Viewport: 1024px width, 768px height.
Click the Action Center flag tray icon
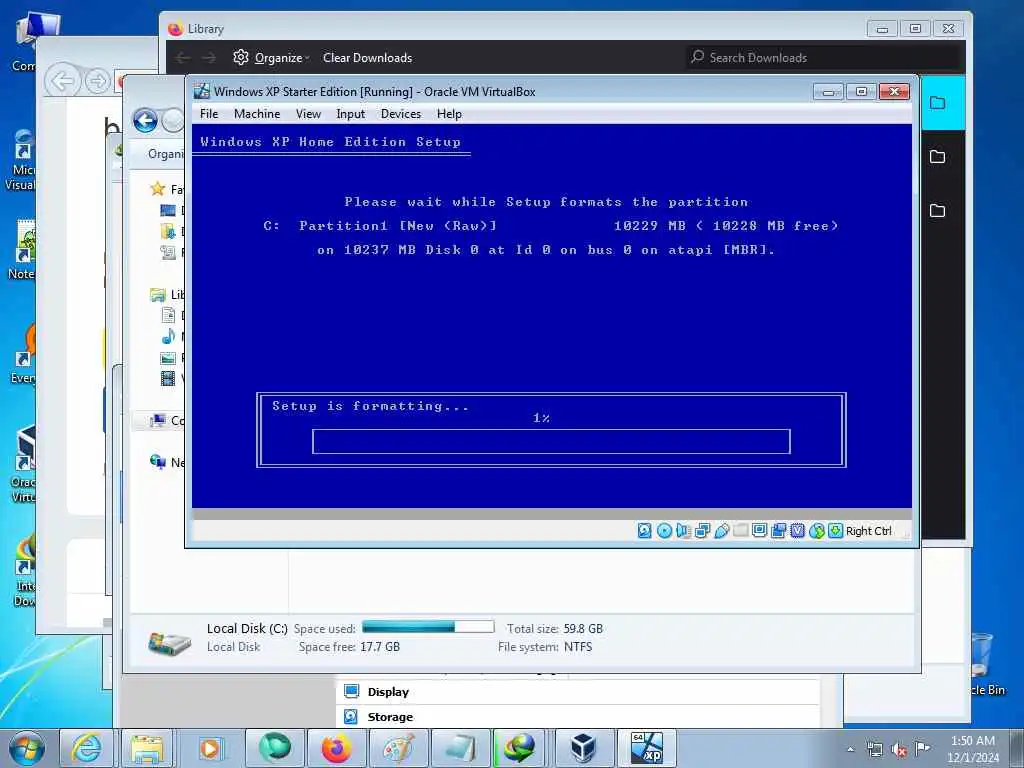coord(923,749)
